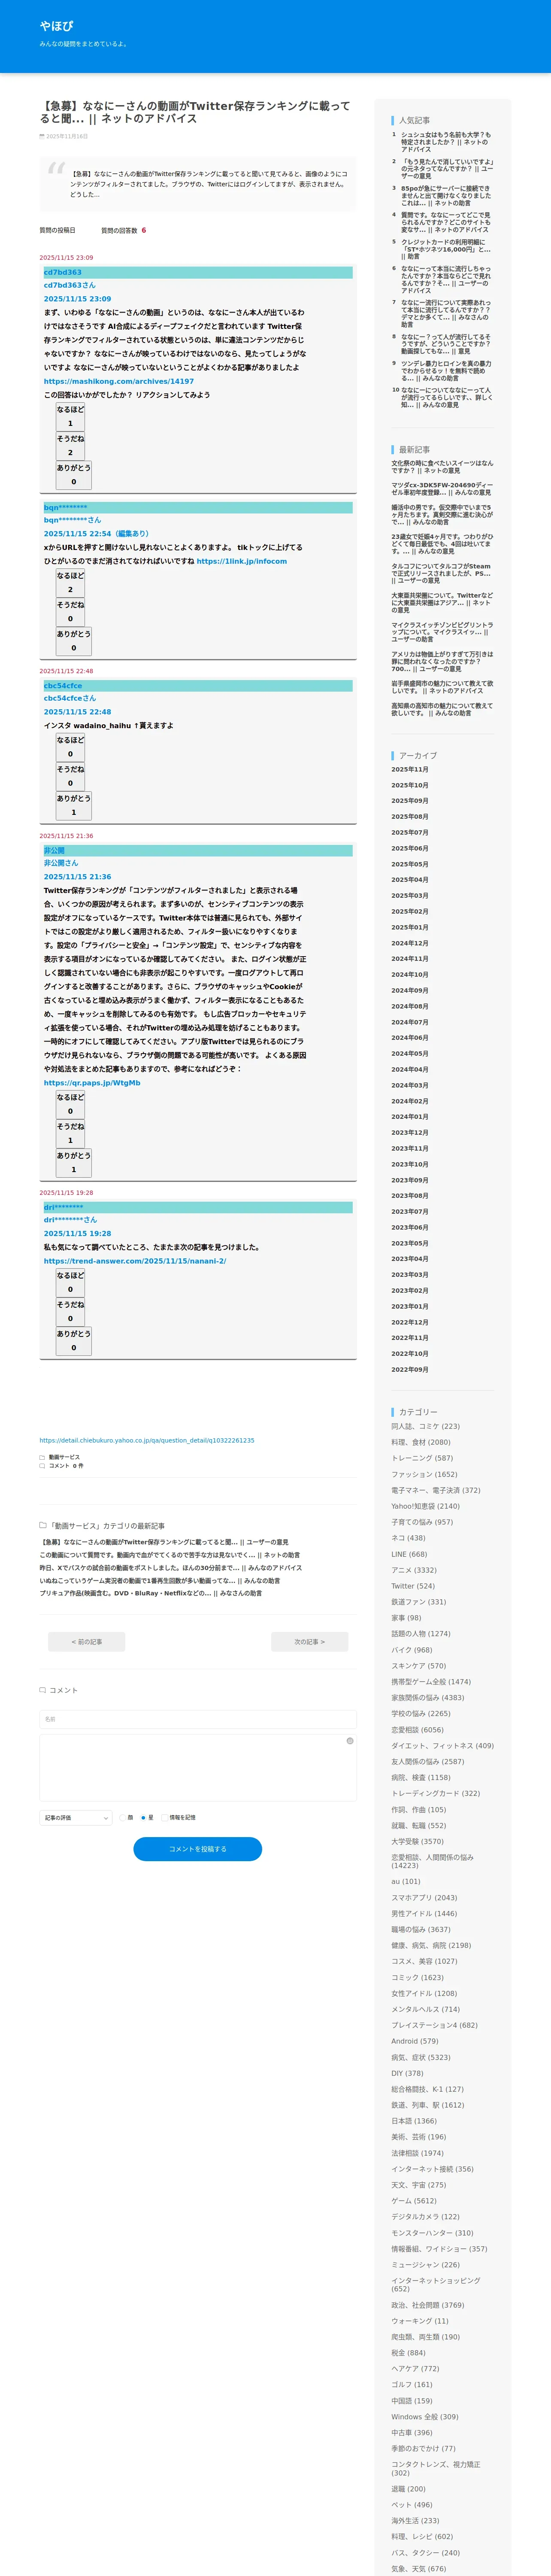This screenshot has height=2576, width=551.
Task: Open the trend-answer.com nanani-2 link
Action: (x=135, y=1261)
